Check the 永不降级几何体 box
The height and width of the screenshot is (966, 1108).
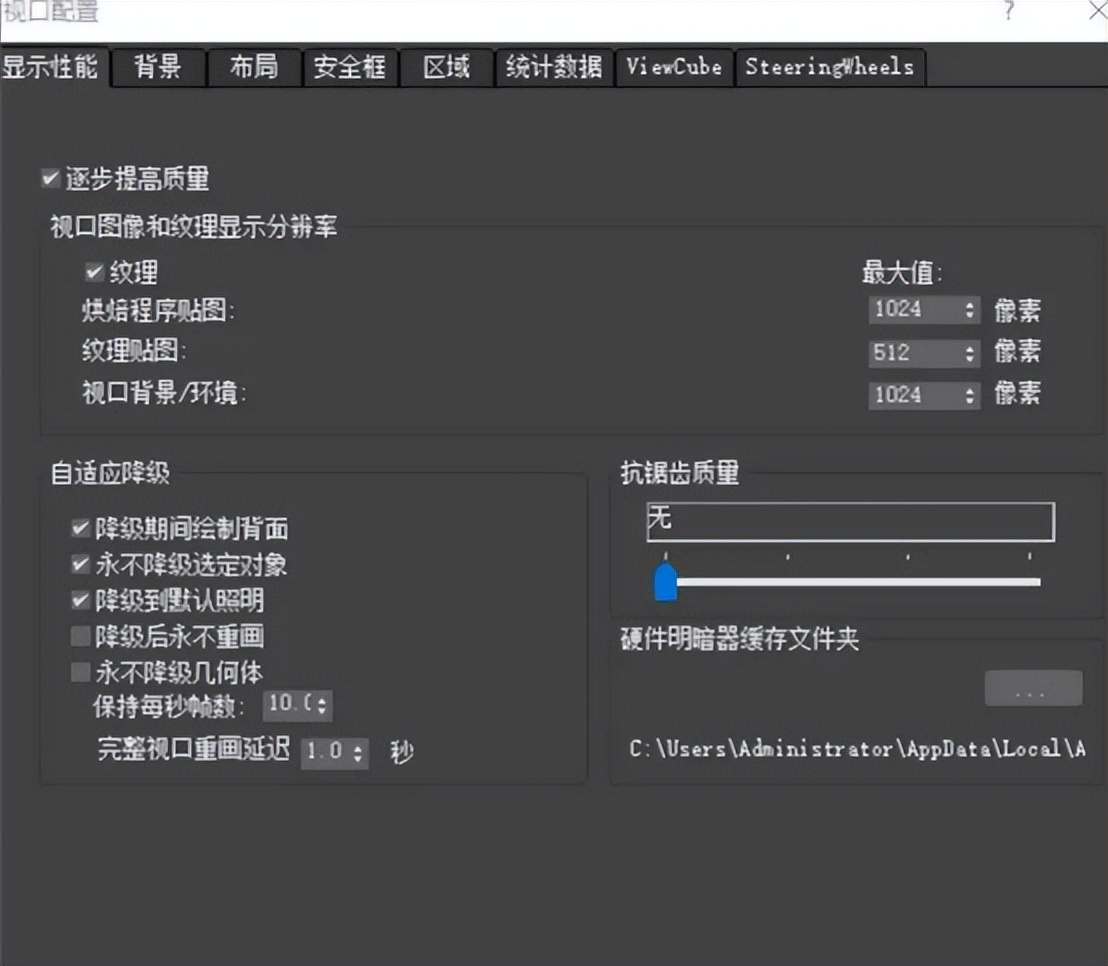(80, 673)
